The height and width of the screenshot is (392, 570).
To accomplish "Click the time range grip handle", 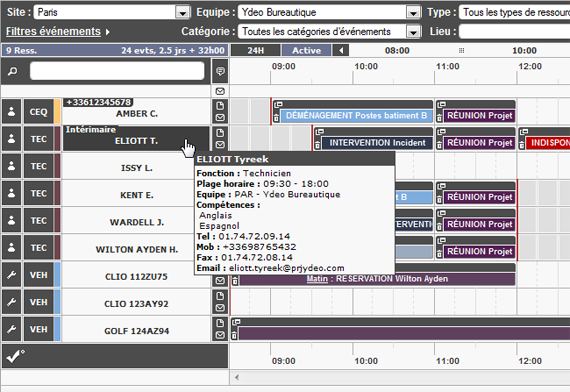I will click(461, 50).
